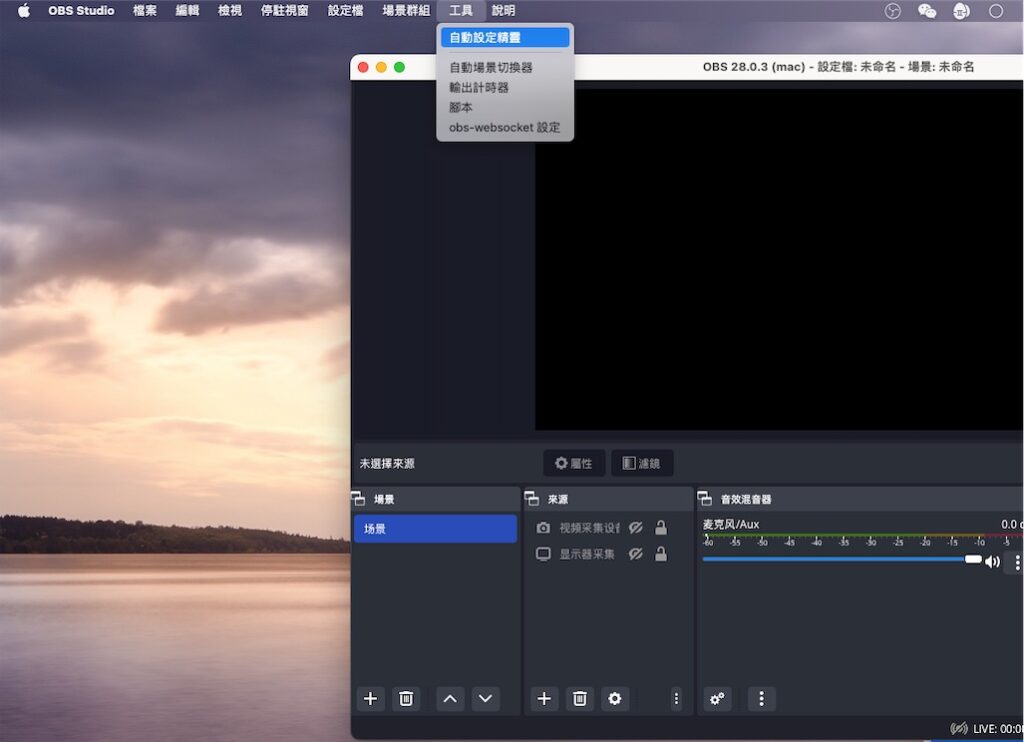
Task: Delete selected scene with trash icon
Action: pos(406,699)
